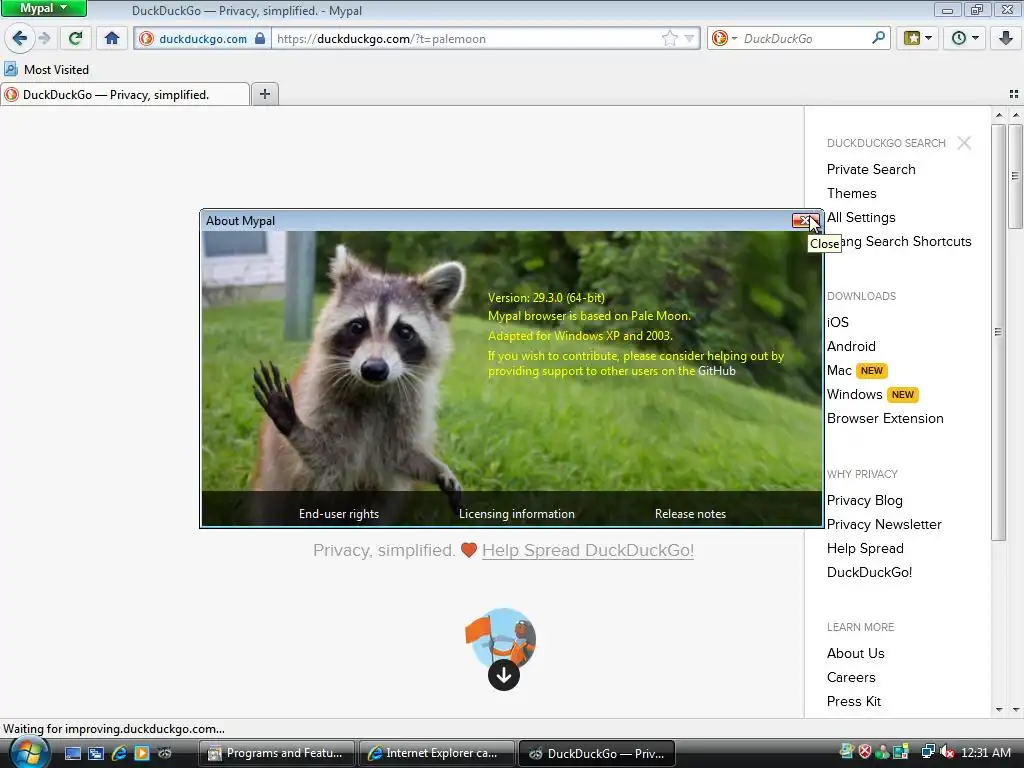
Task: Launch Internet Explorer from quick launch
Action: click(119, 753)
